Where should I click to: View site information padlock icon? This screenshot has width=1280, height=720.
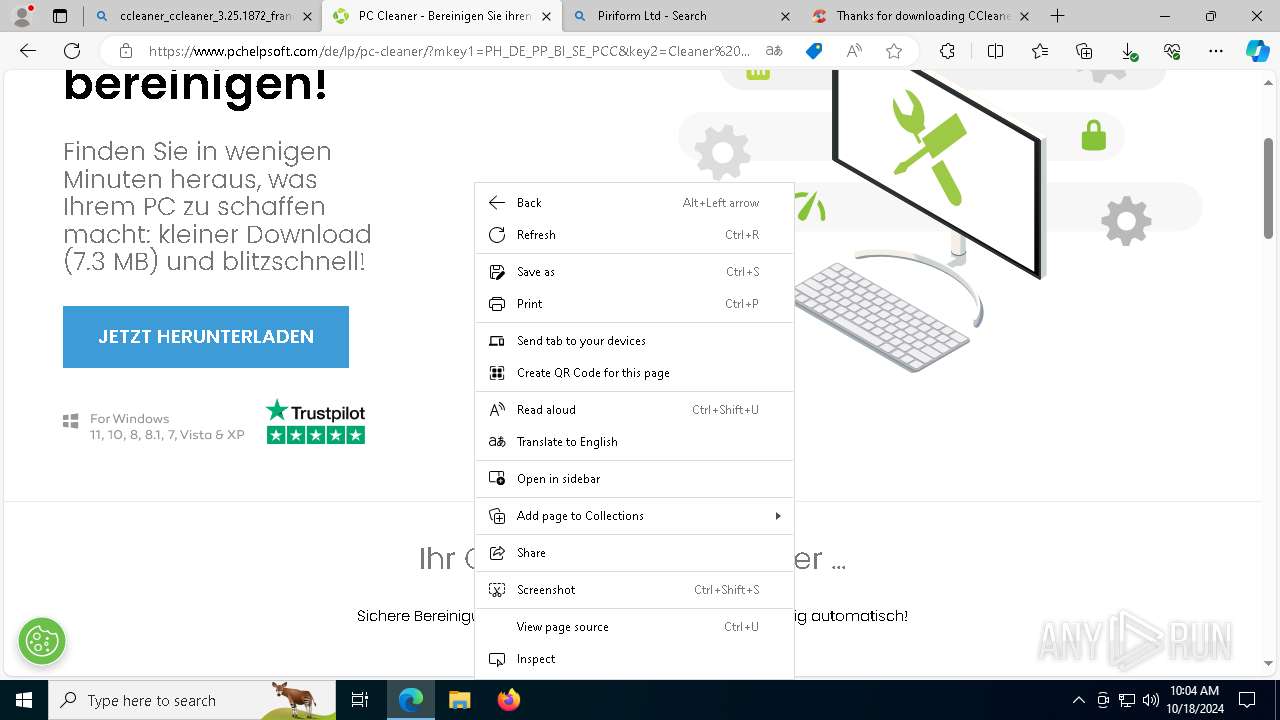click(125, 51)
